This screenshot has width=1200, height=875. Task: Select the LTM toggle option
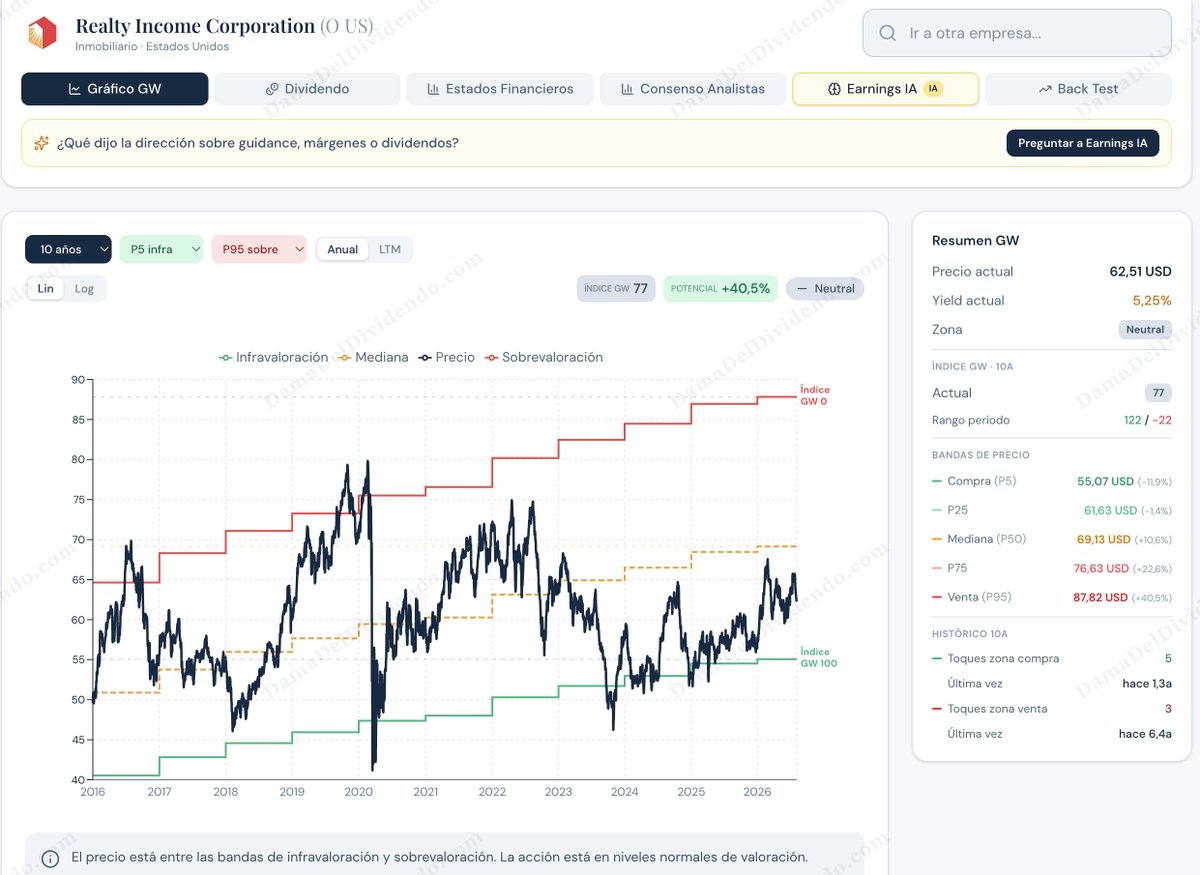pyautogui.click(x=390, y=249)
